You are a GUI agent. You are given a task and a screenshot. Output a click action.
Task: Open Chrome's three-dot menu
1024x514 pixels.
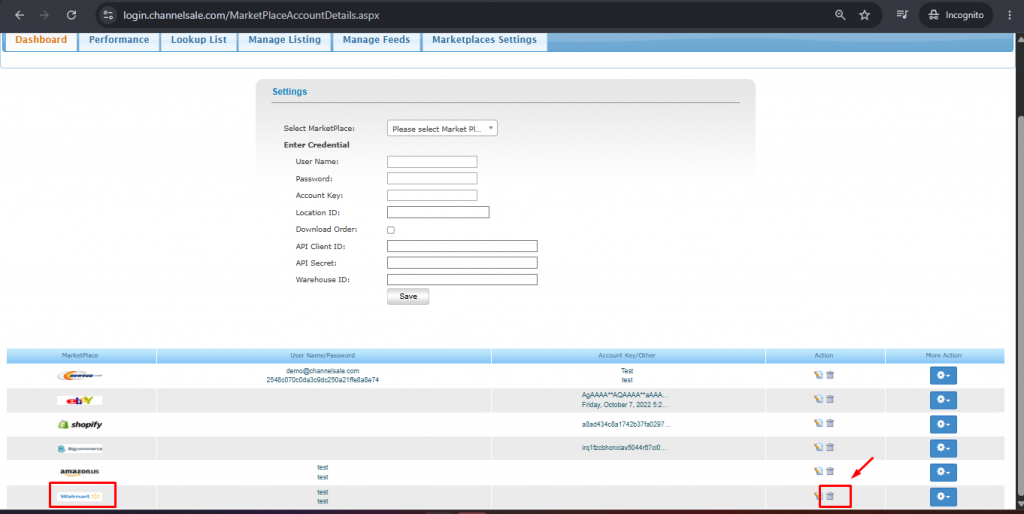1010,15
